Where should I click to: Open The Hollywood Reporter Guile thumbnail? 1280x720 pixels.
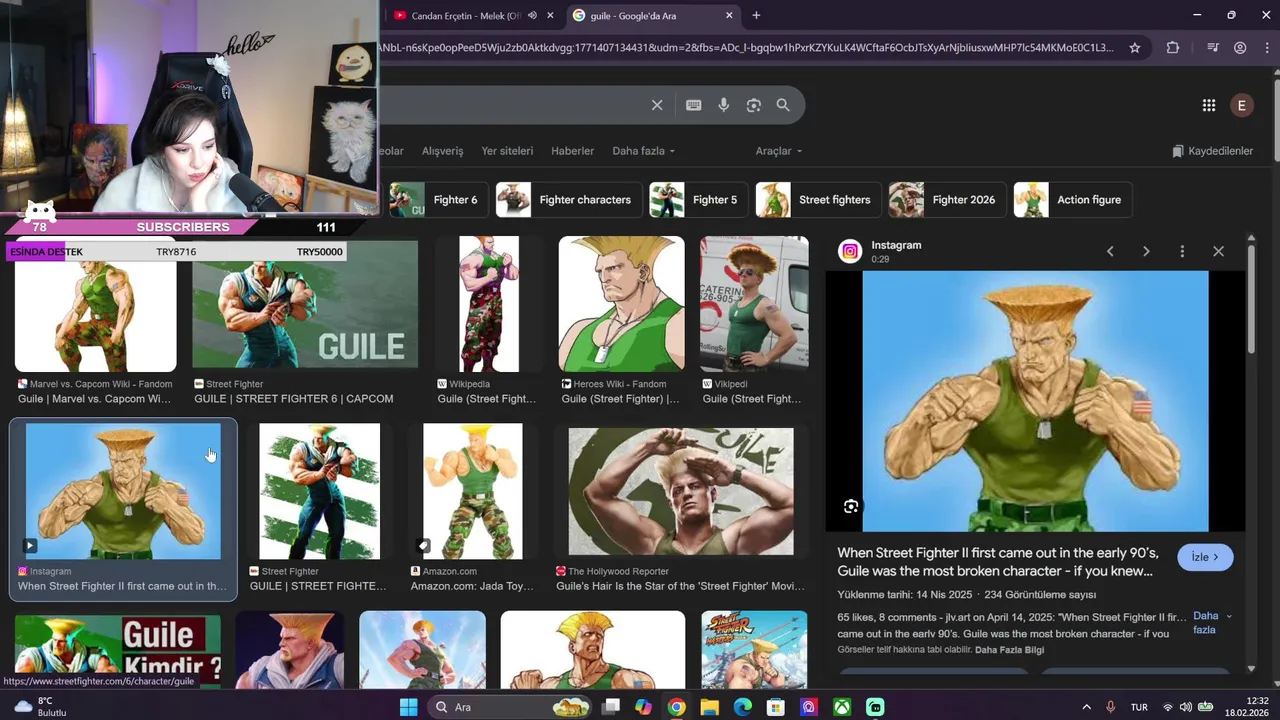(x=681, y=491)
